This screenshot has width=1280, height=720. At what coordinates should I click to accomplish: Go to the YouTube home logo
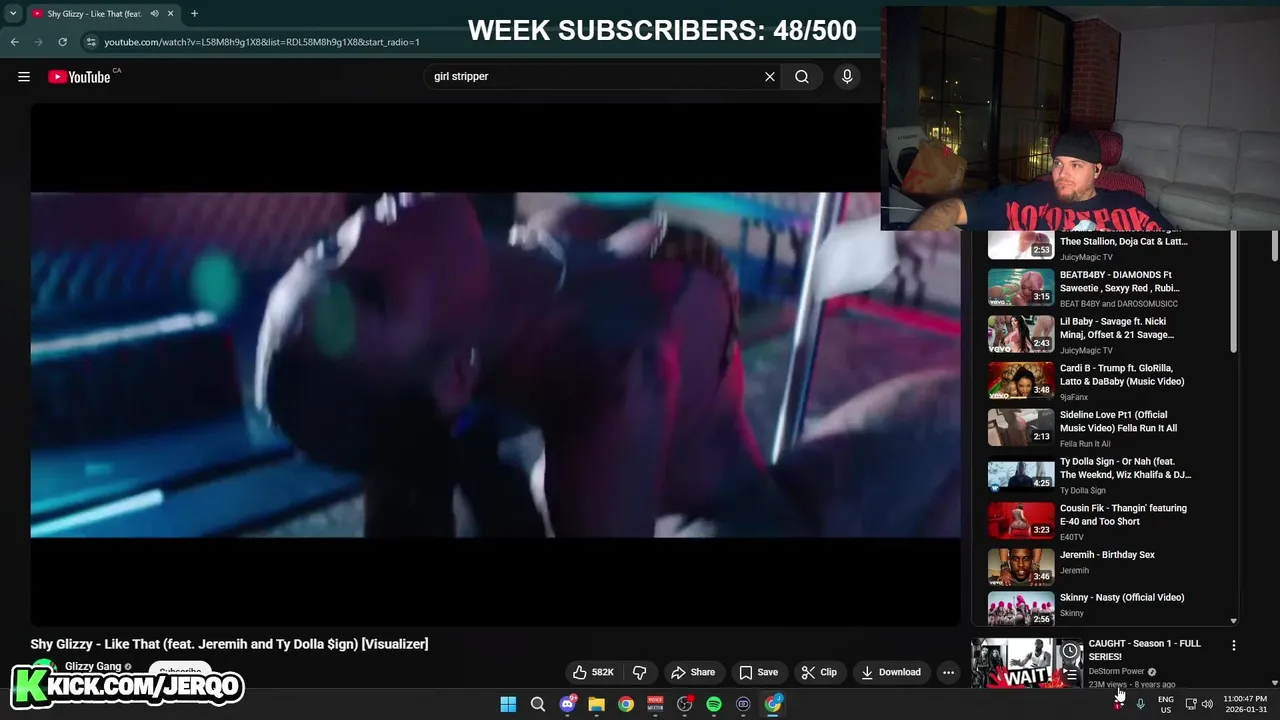click(x=79, y=77)
